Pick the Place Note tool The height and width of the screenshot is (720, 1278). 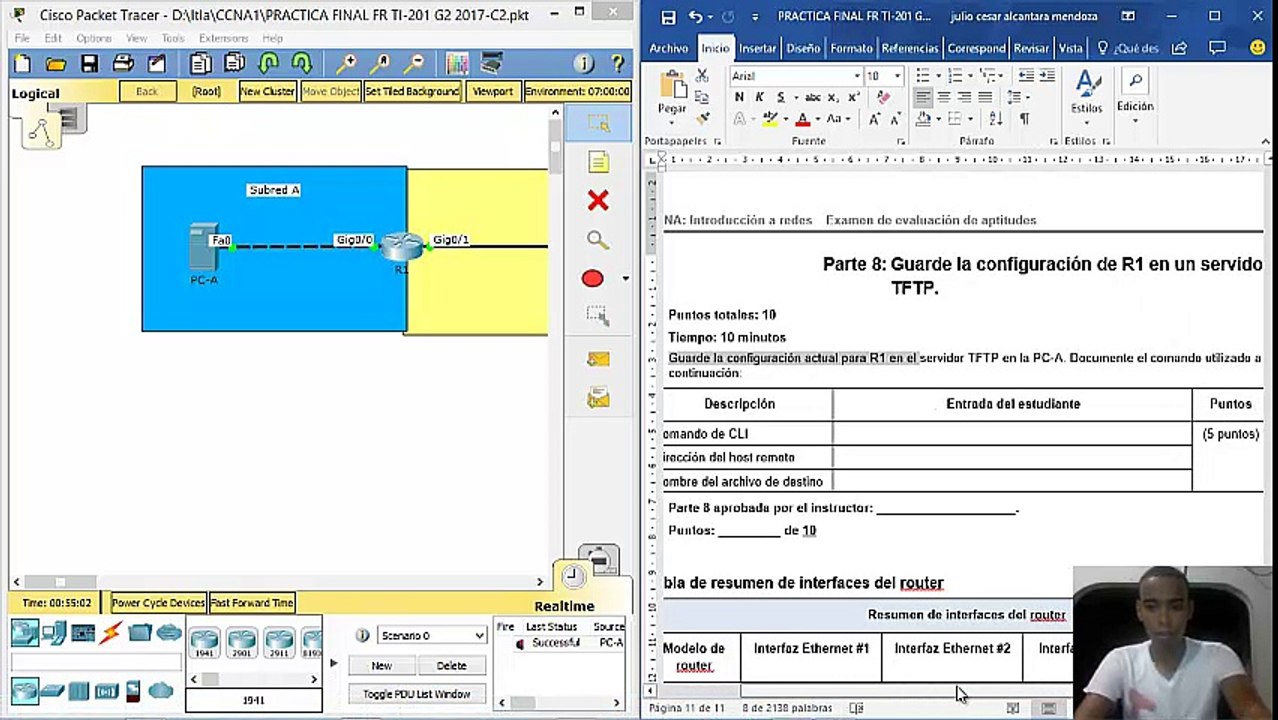point(598,162)
